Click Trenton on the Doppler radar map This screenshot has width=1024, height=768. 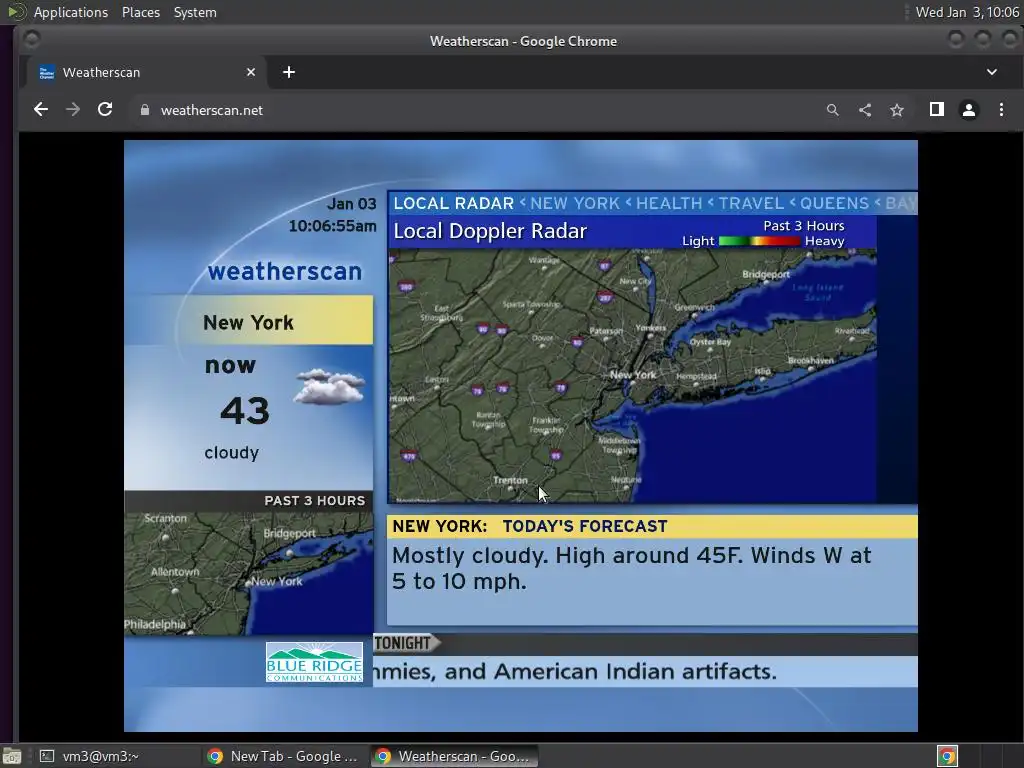click(x=510, y=480)
